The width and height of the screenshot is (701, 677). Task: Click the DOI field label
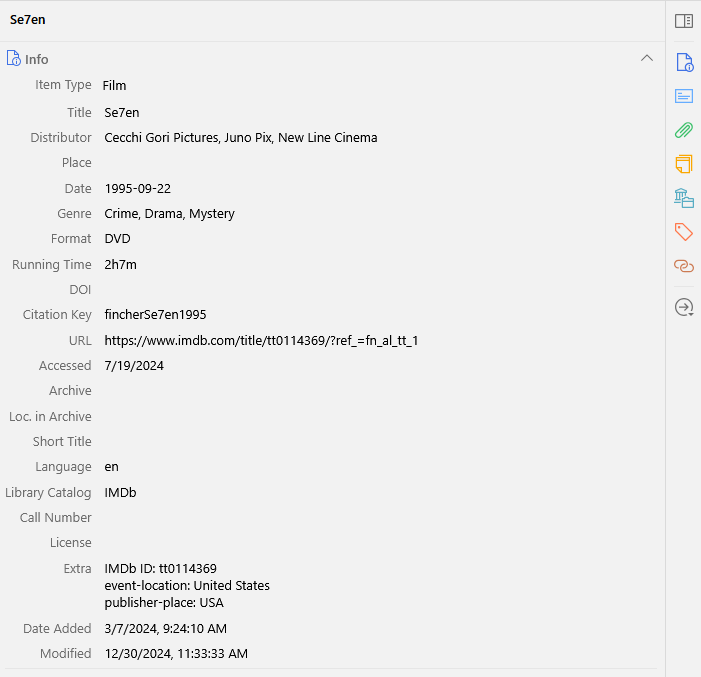tap(80, 290)
